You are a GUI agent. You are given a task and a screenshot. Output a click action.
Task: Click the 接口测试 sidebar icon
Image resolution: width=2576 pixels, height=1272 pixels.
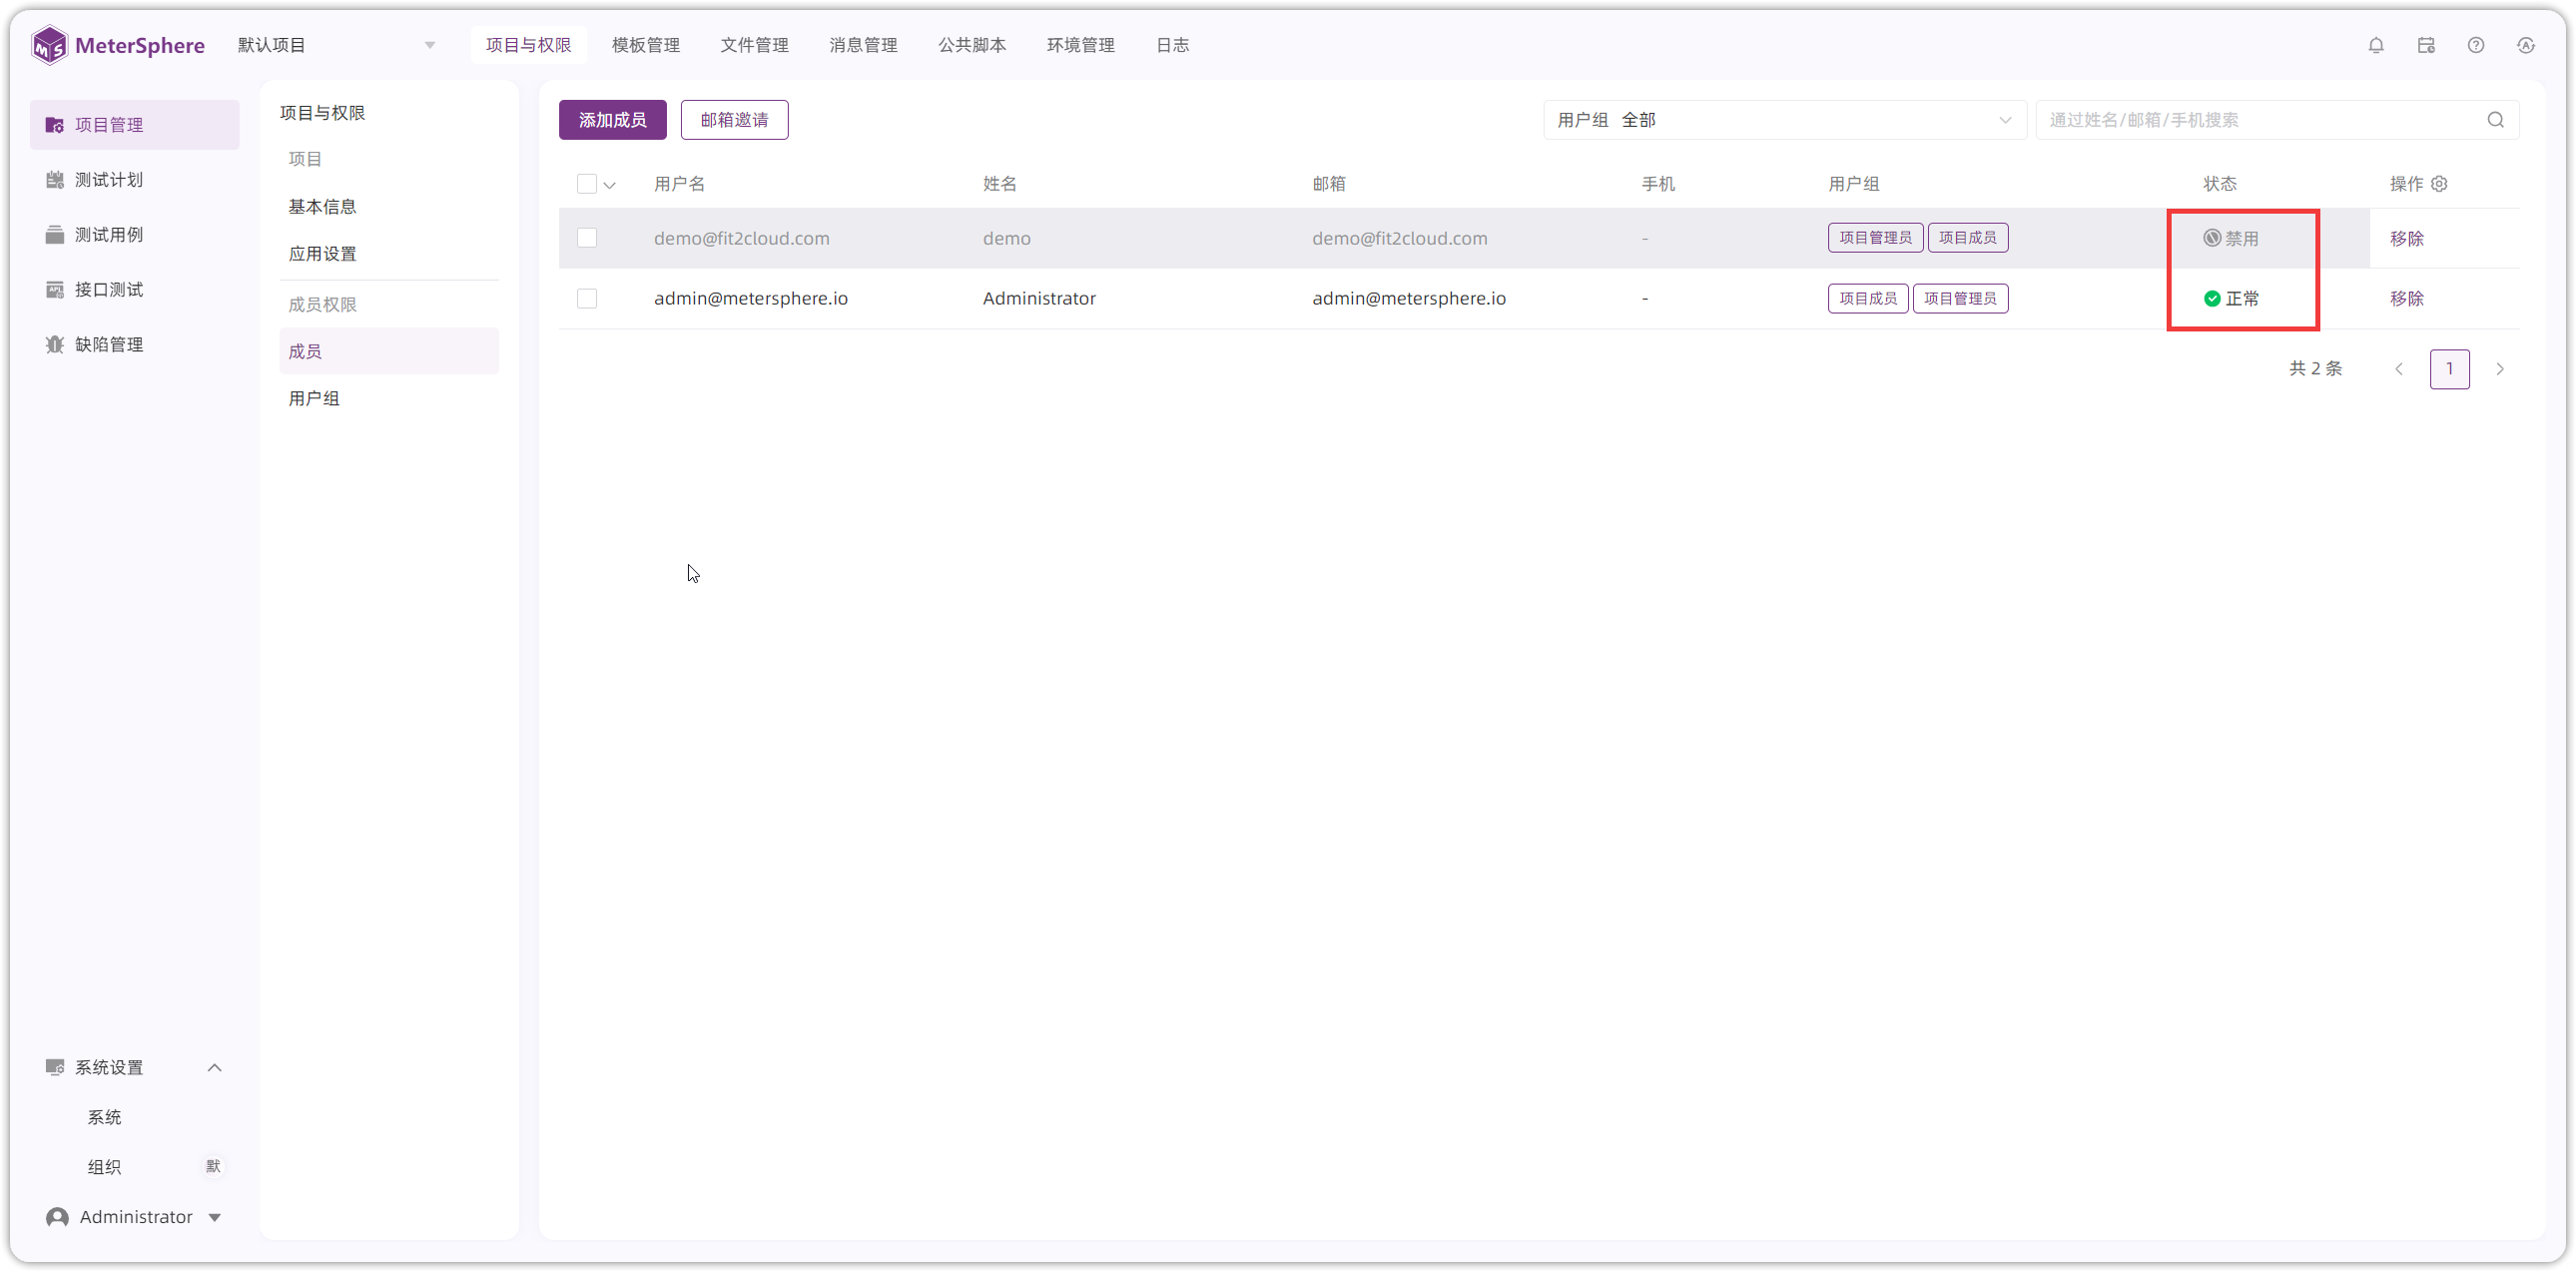tap(55, 290)
